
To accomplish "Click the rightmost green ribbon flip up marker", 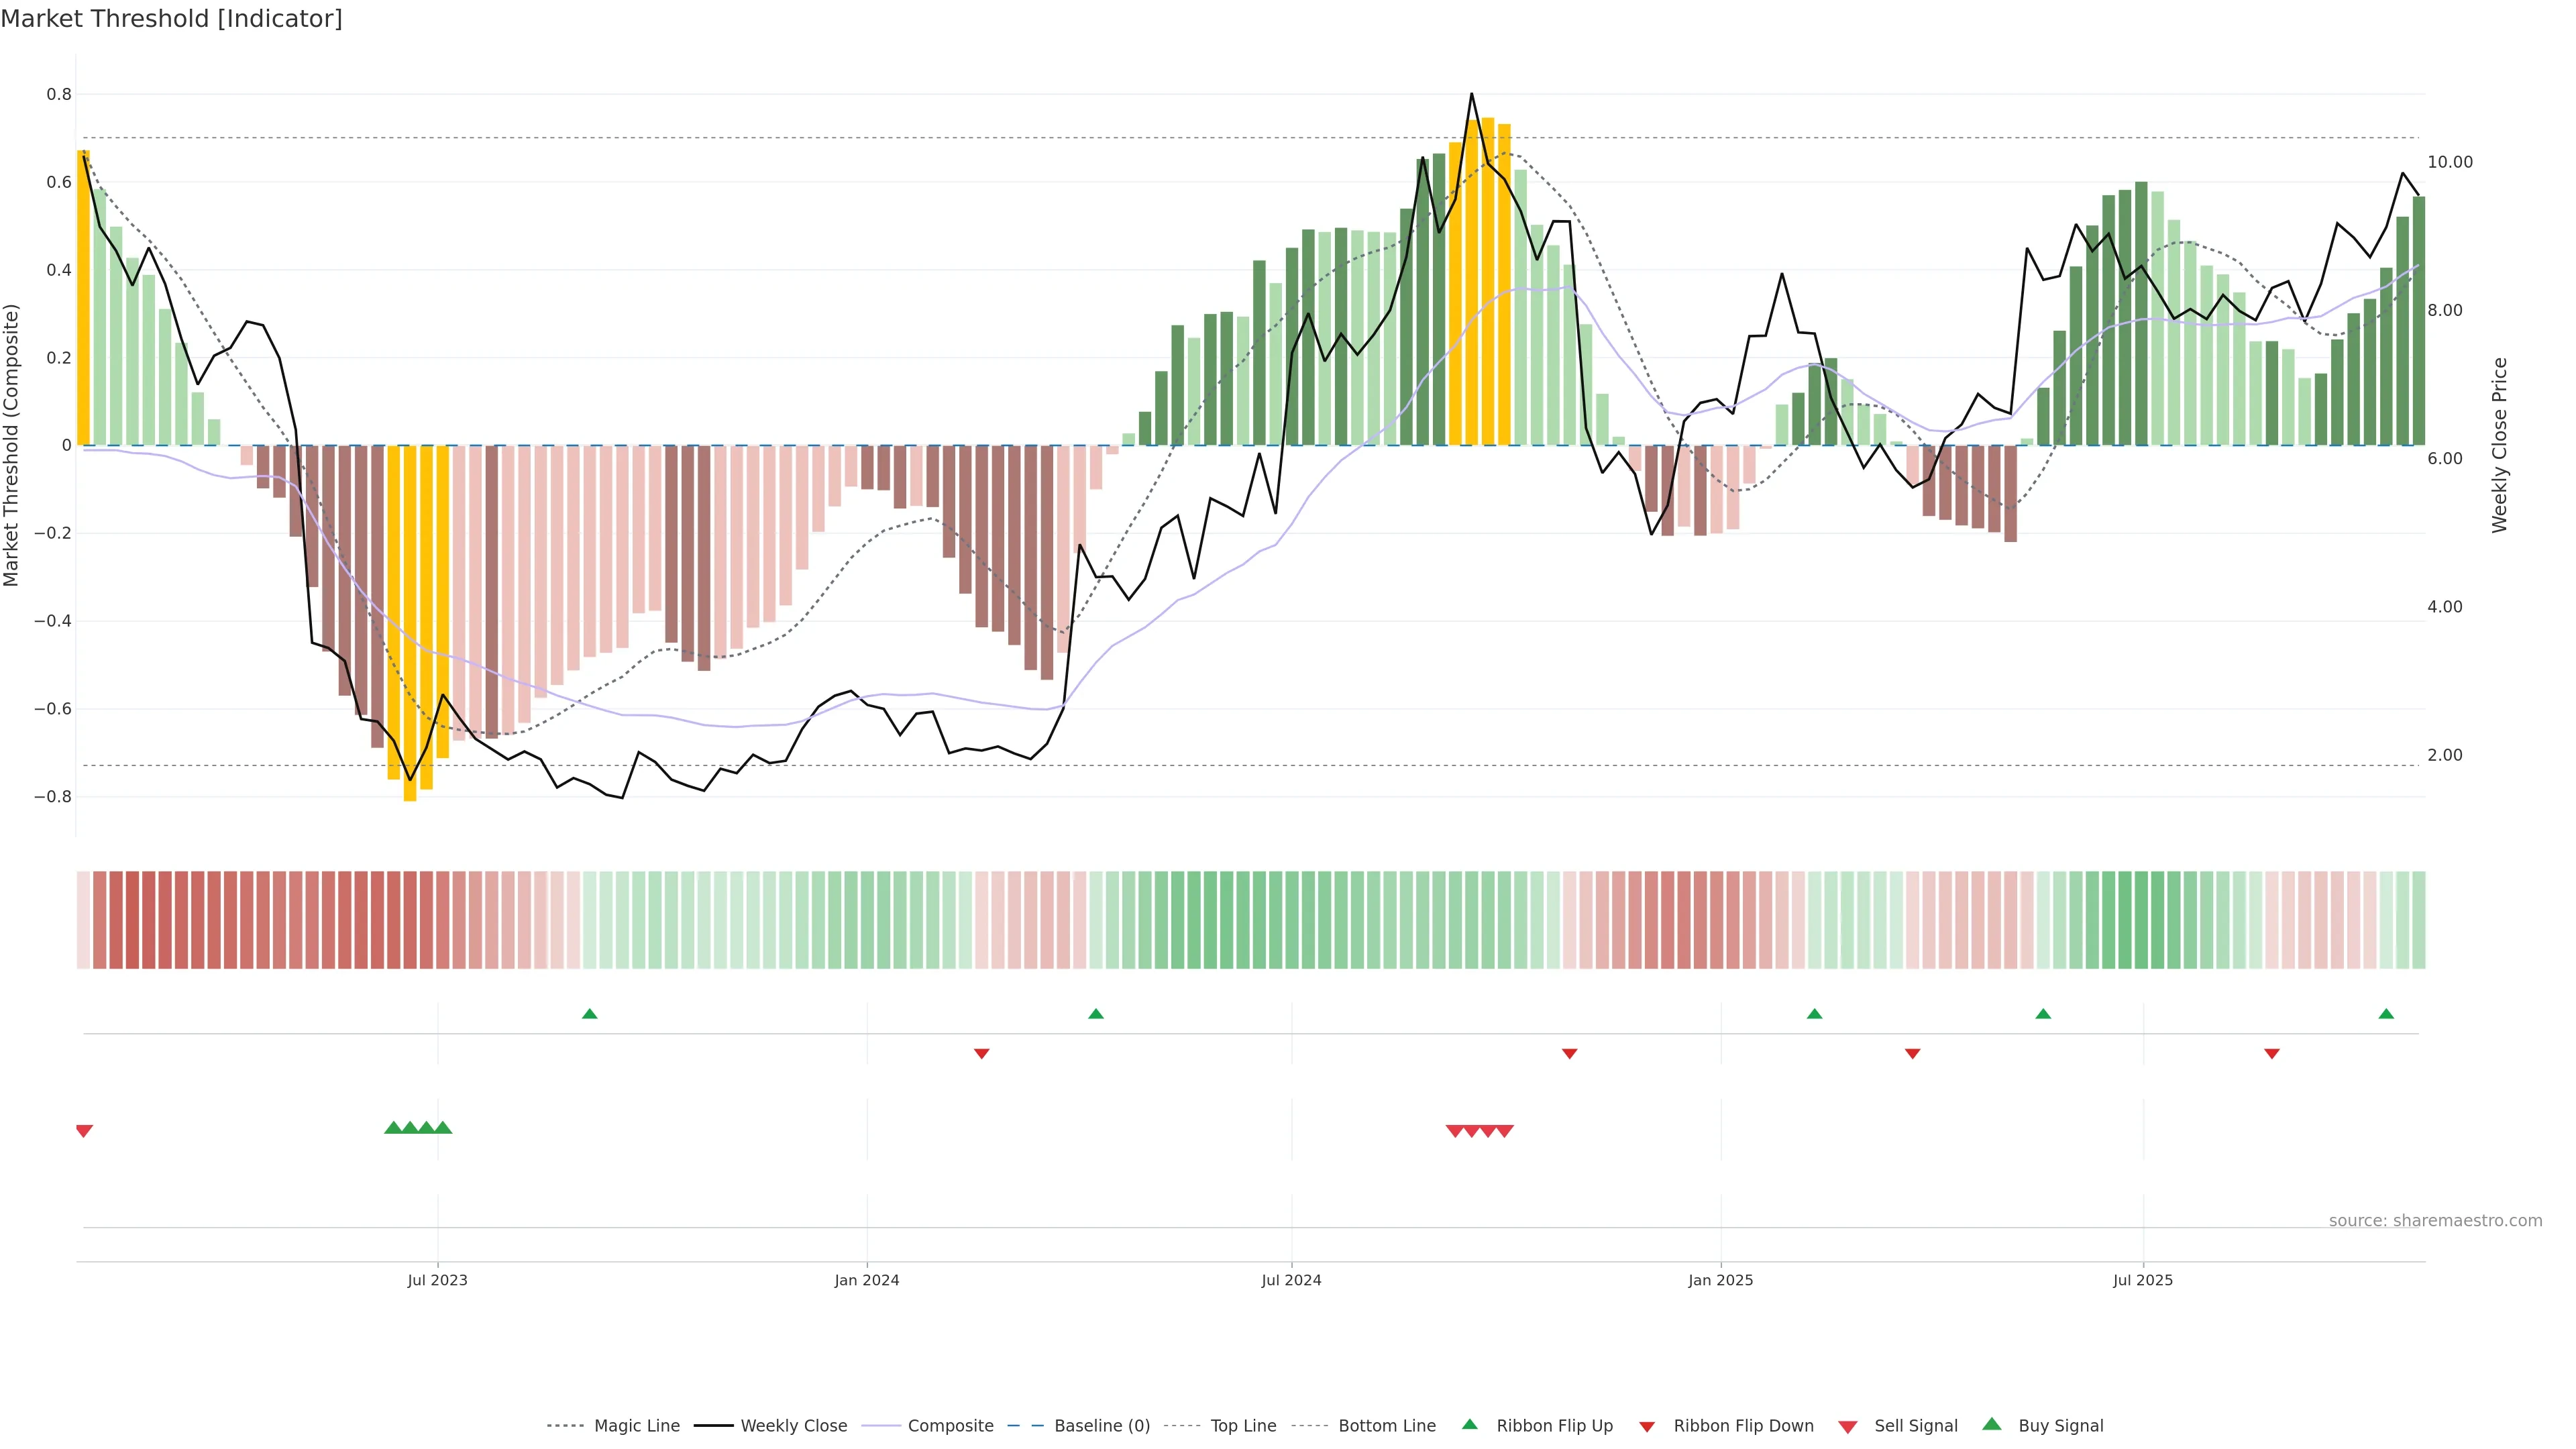I will coord(2386,1014).
